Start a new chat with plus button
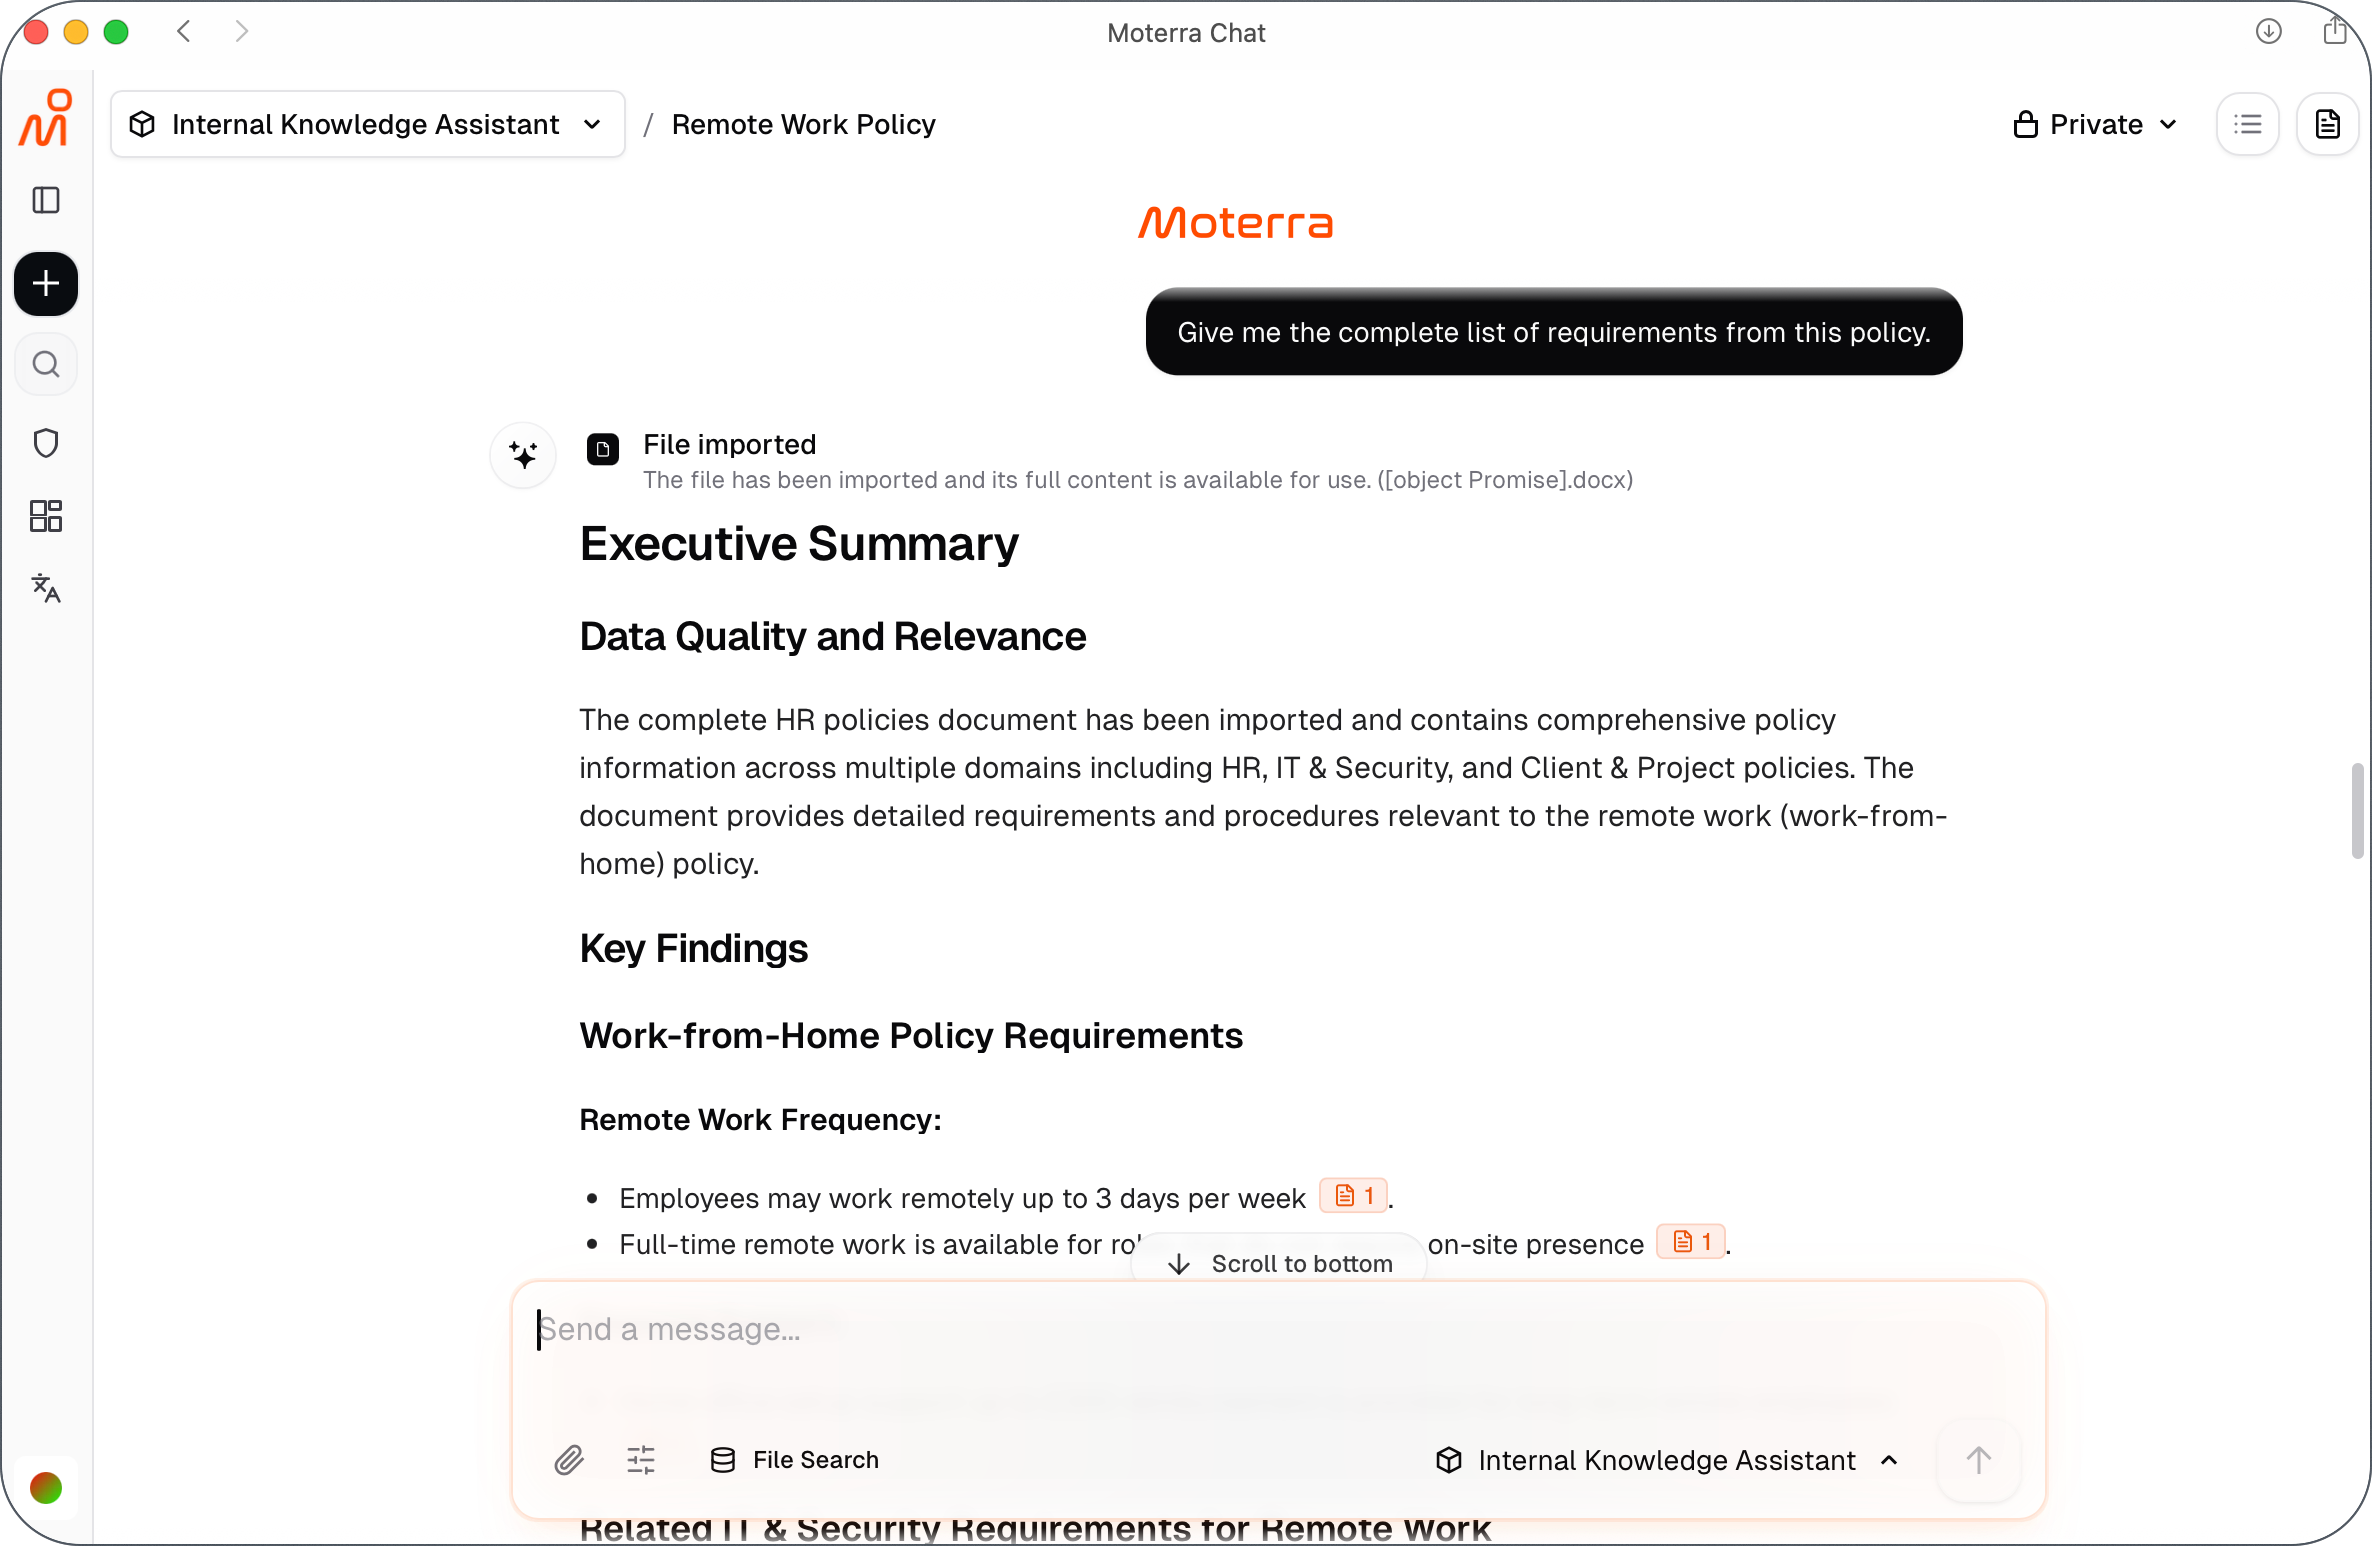 (46, 284)
